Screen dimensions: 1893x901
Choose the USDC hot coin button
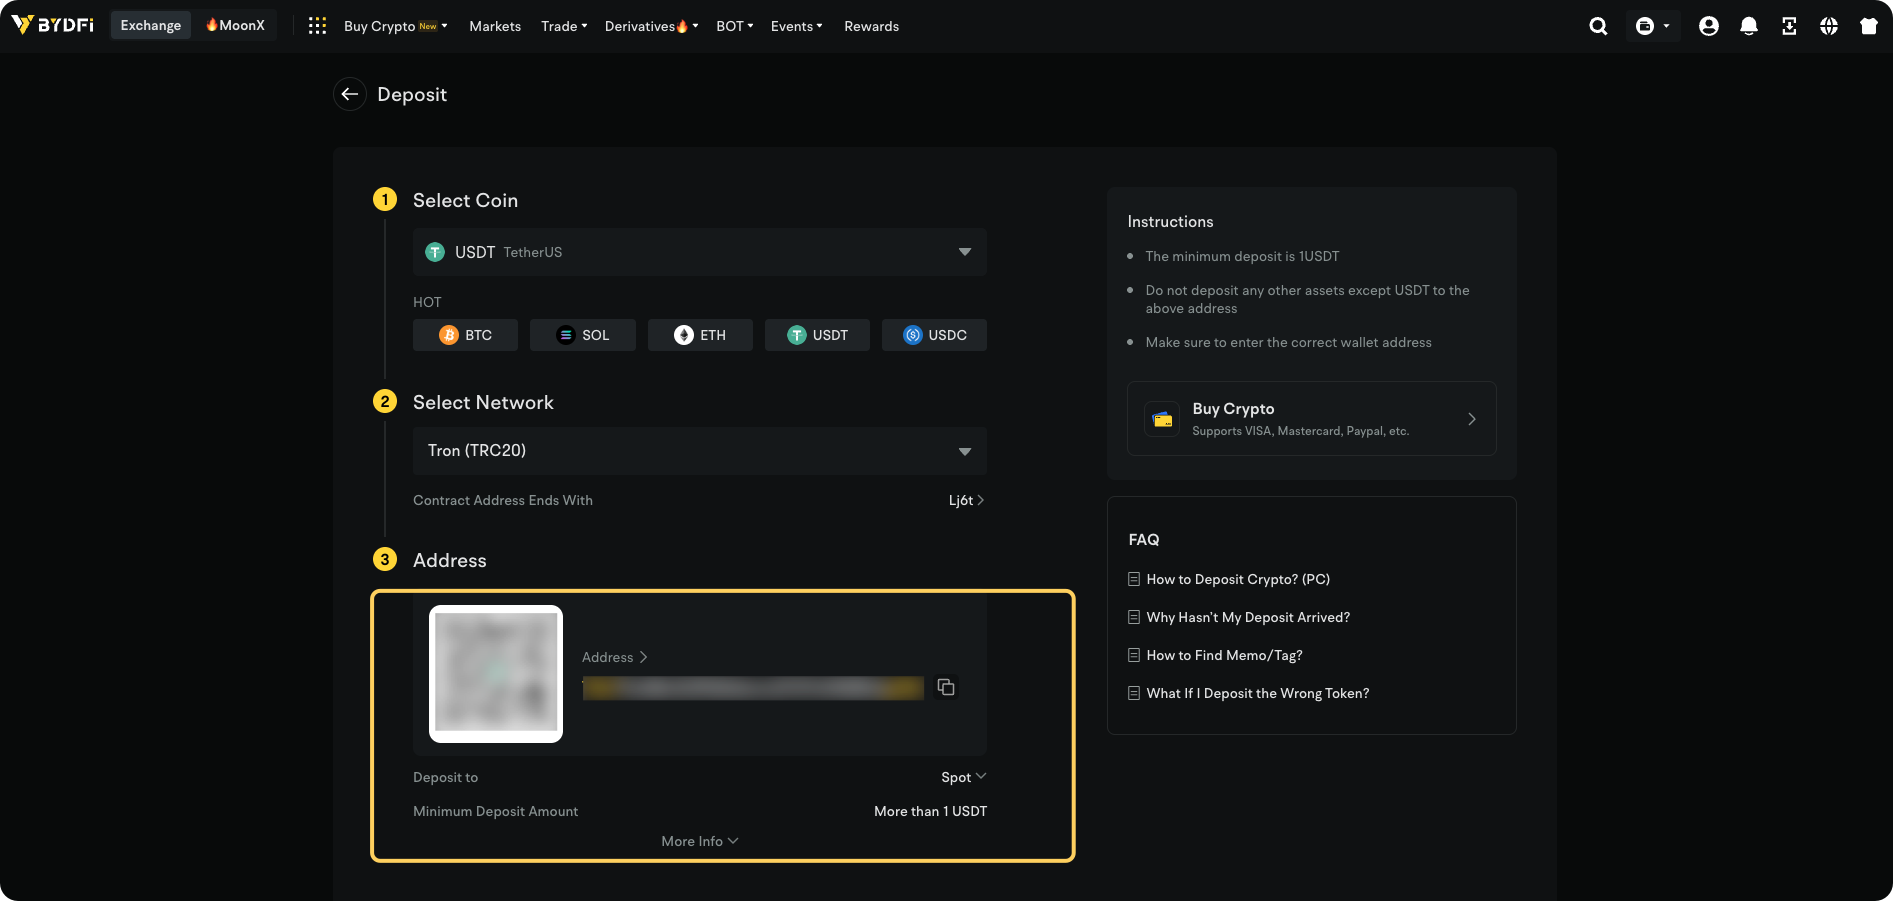(x=934, y=335)
